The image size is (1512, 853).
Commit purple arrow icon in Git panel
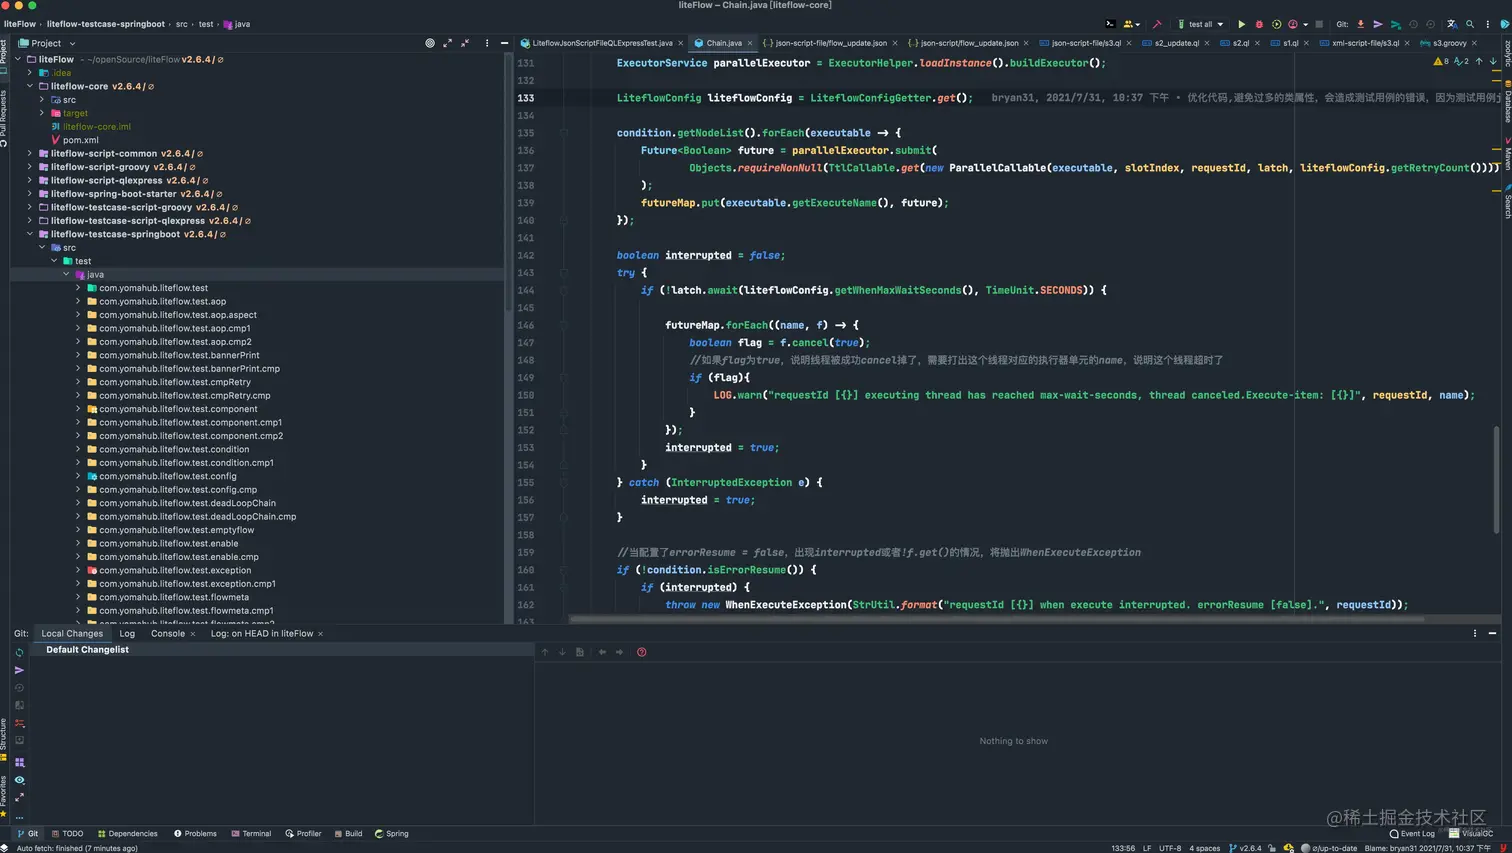pos(19,670)
